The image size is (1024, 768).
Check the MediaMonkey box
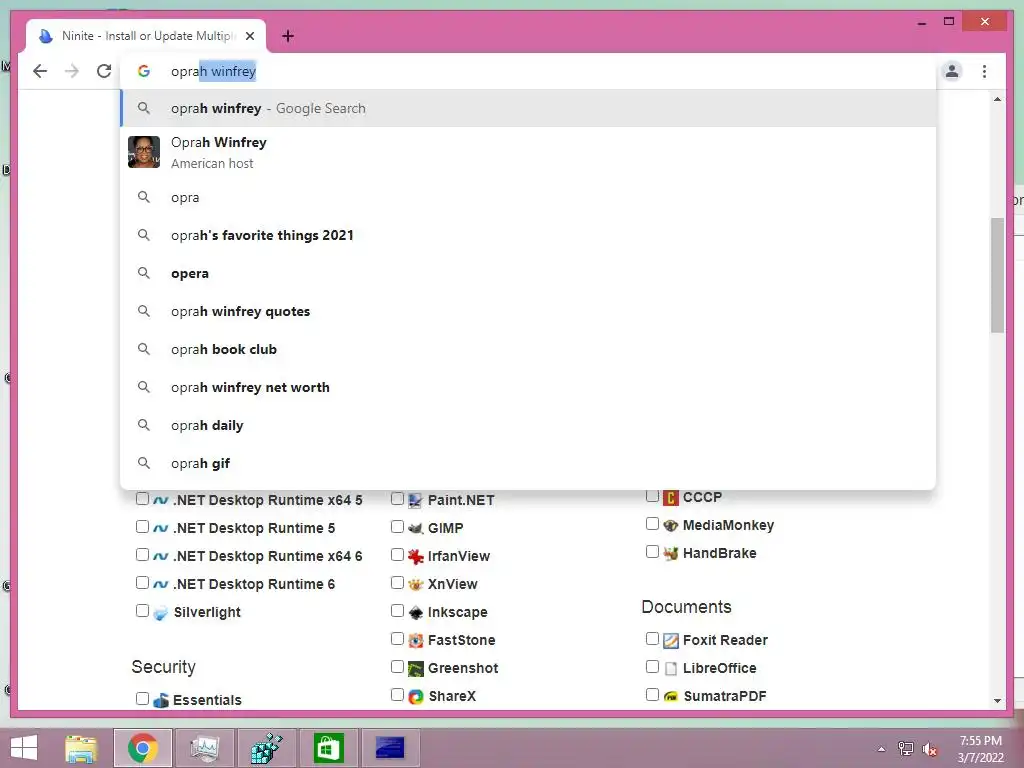(x=652, y=524)
